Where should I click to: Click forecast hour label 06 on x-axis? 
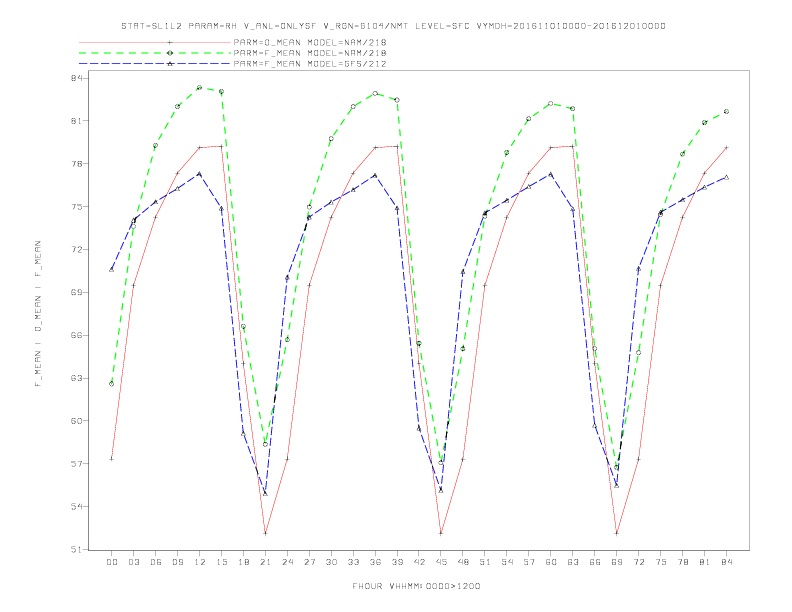click(156, 562)
